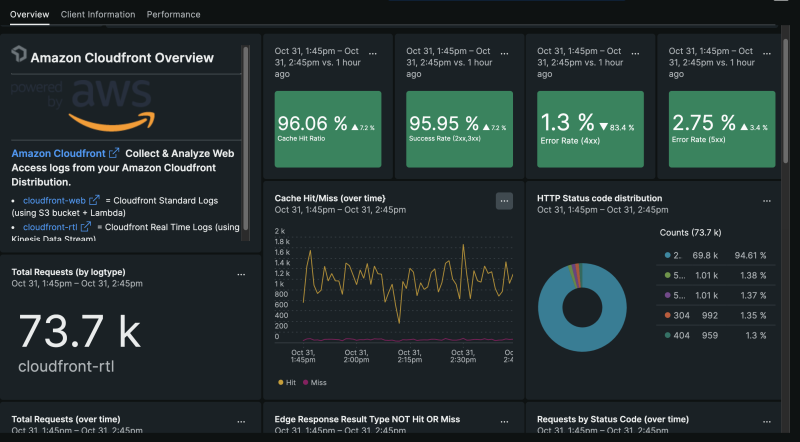800x442 pixels.
Task: Expand Edge Response Result Type panel options
Action: tap(505, 420)
